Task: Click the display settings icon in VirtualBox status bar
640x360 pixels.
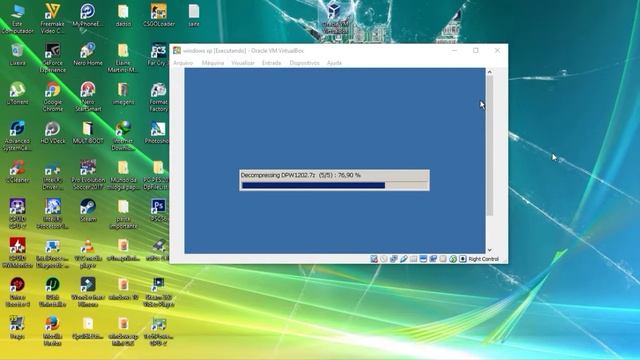Action: pyautogui.click(x=423, y=259)
